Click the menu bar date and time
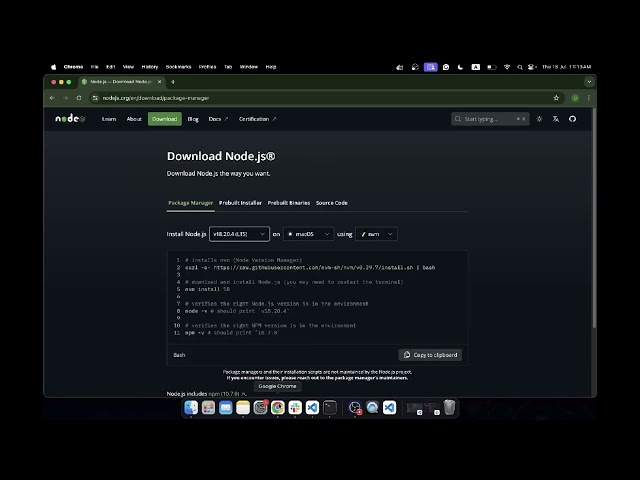This screenshot has height=480, width=640. click(567, 67)
